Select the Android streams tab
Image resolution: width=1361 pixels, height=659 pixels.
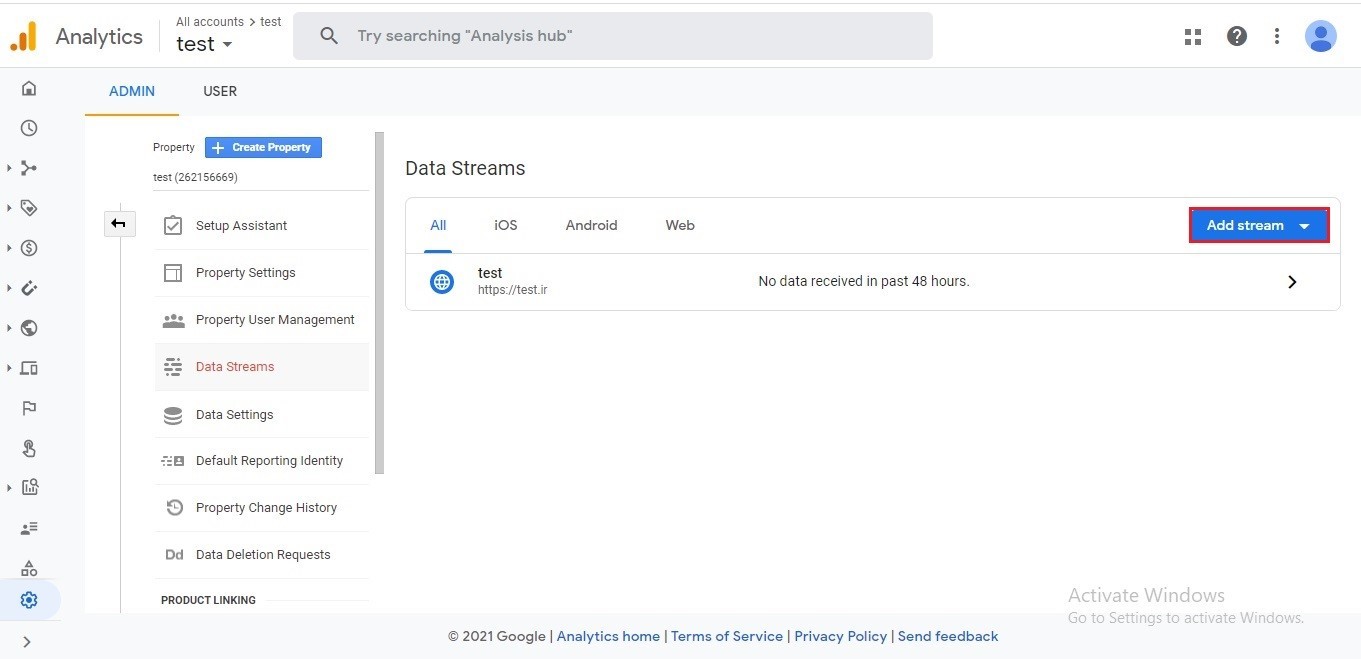click(x=591, y=225)
